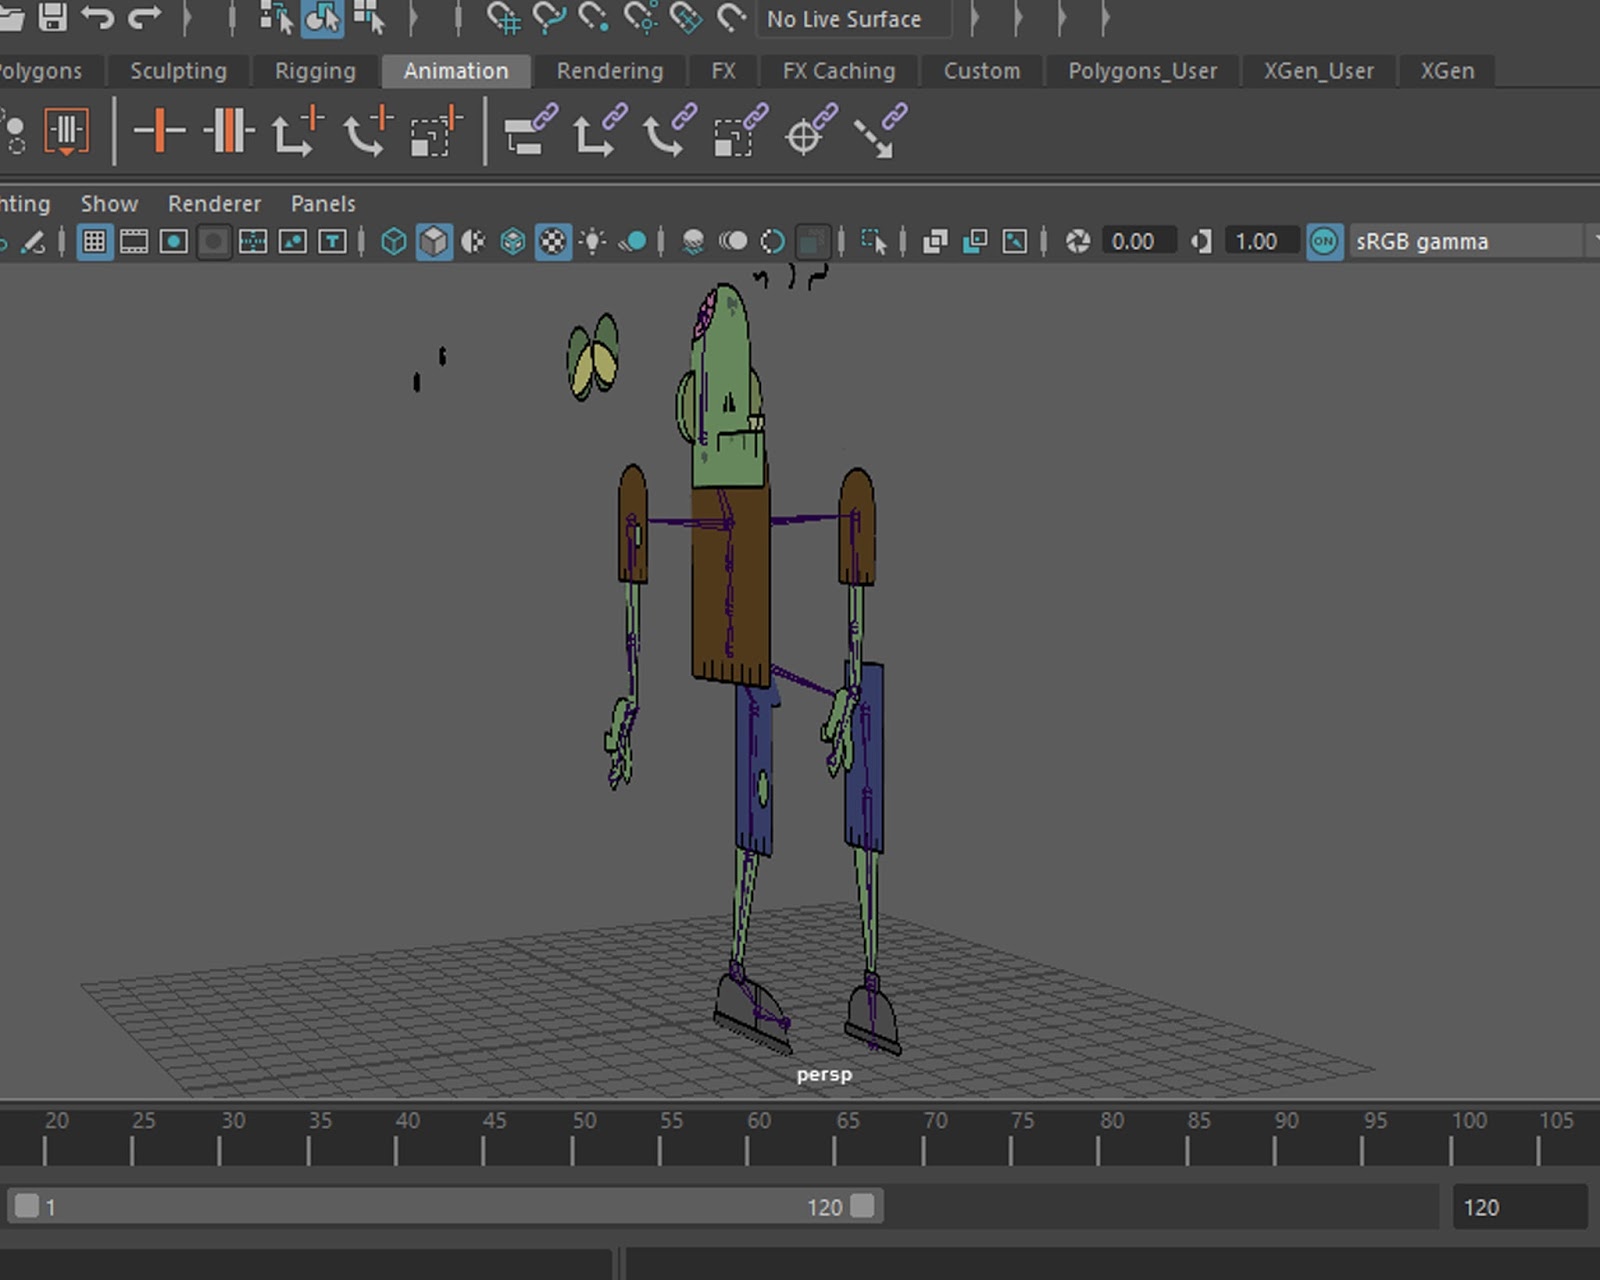This screenshot has height=1280, width=1600.
Task: Click the playback end time field showing 120
Action: (1518, 1207)
